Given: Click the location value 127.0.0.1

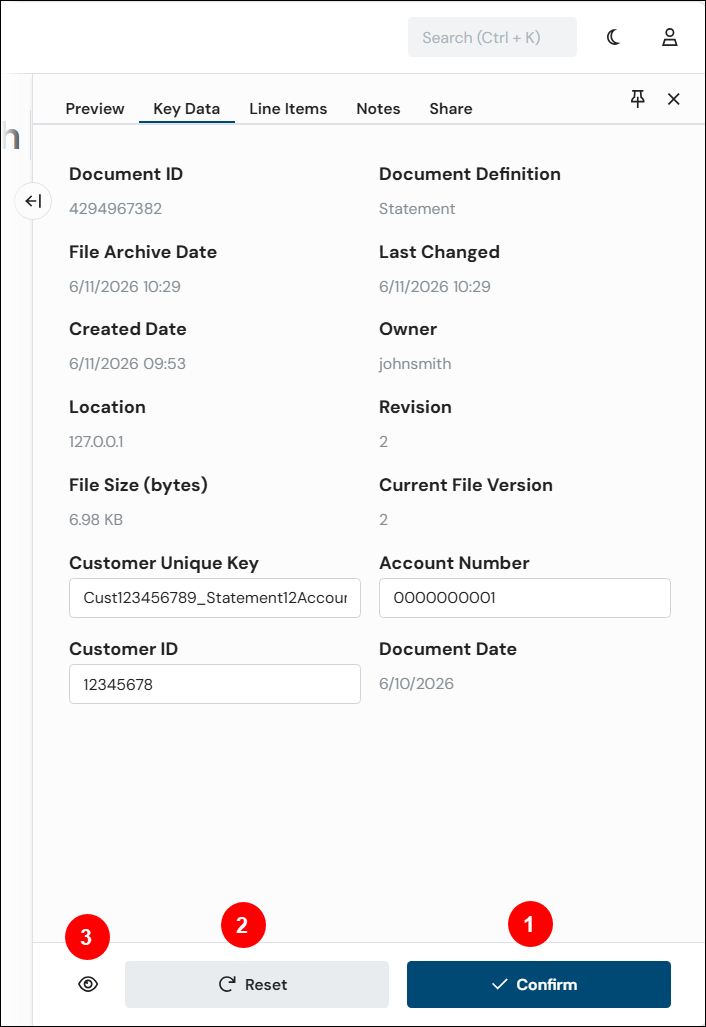Looking at the screenshot, I should [96, 441].
